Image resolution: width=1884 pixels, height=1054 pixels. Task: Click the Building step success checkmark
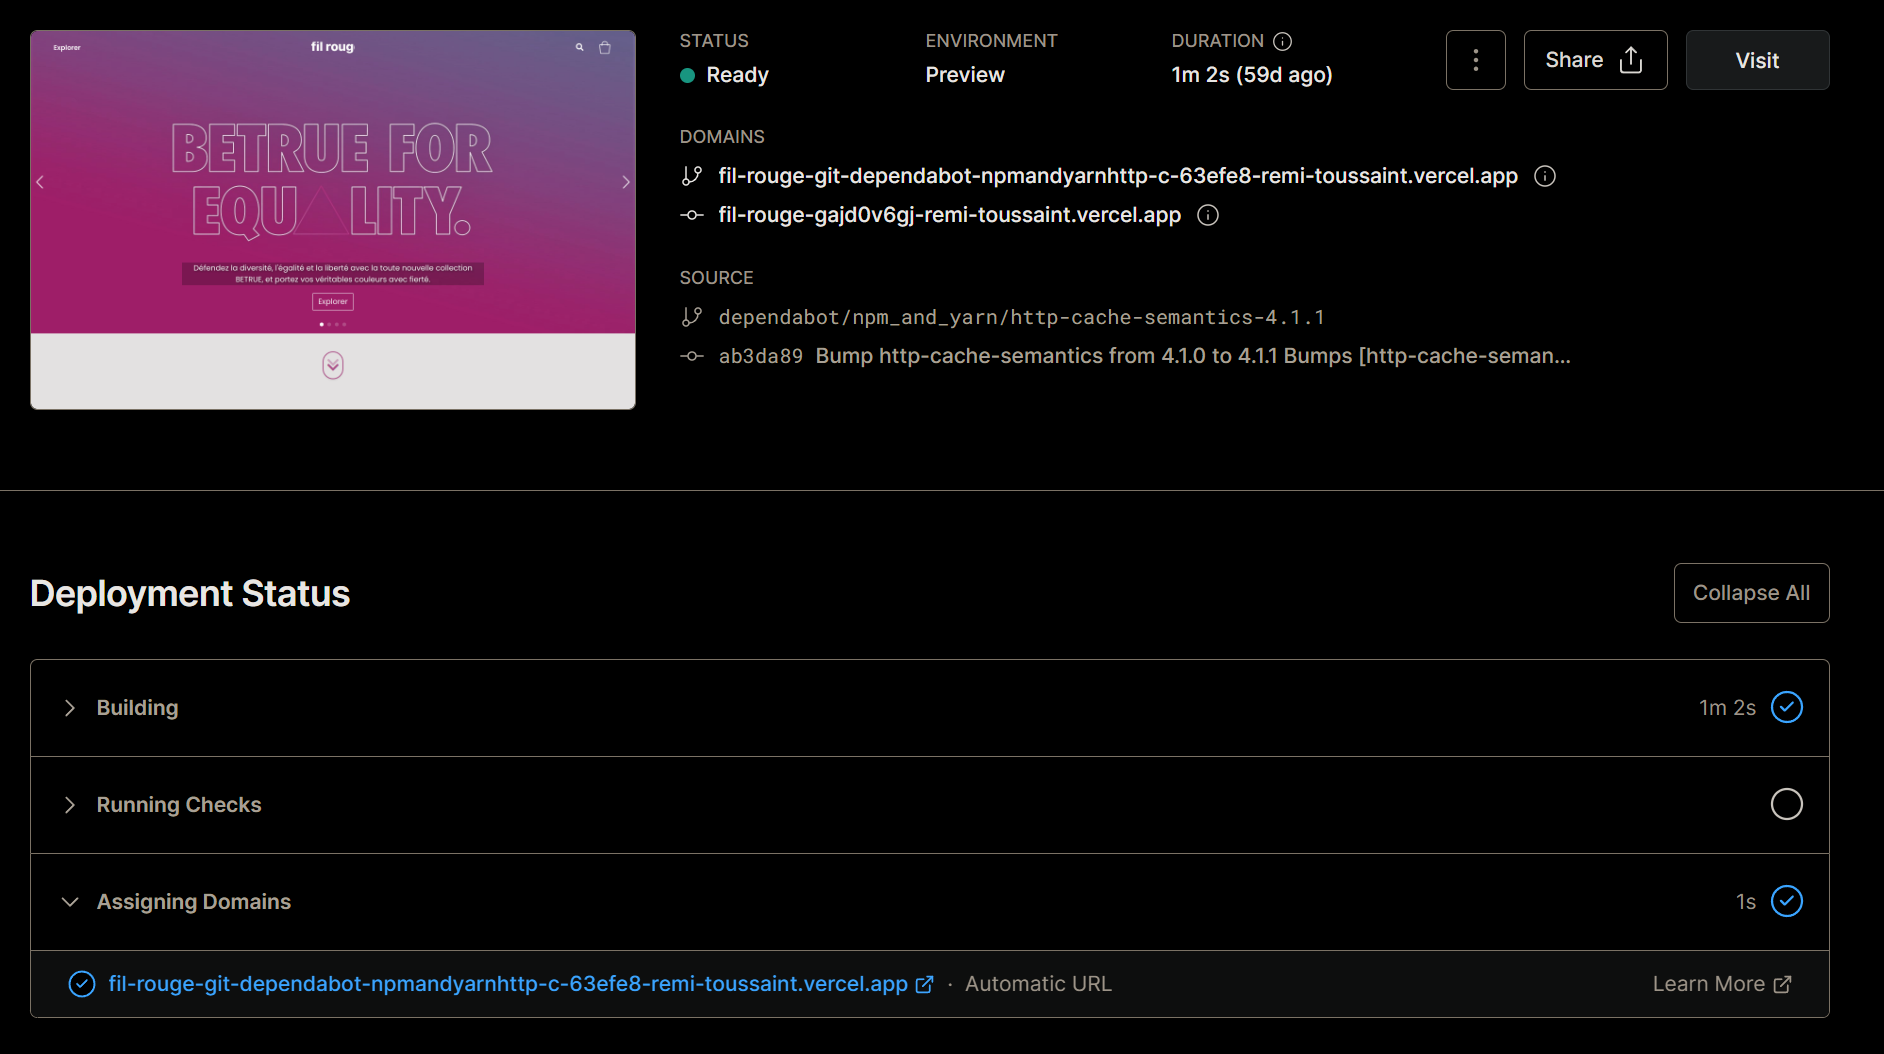tap(1786, 707)
